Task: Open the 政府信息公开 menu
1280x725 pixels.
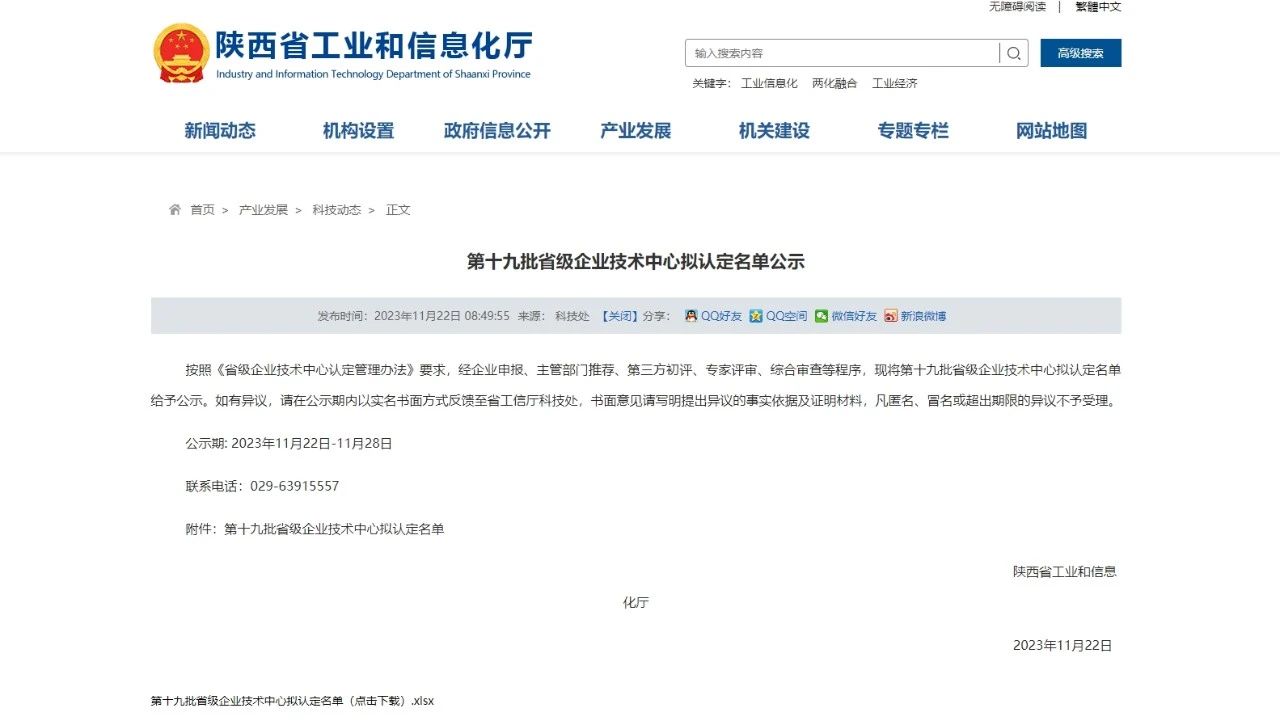Action: pos(497,131)
